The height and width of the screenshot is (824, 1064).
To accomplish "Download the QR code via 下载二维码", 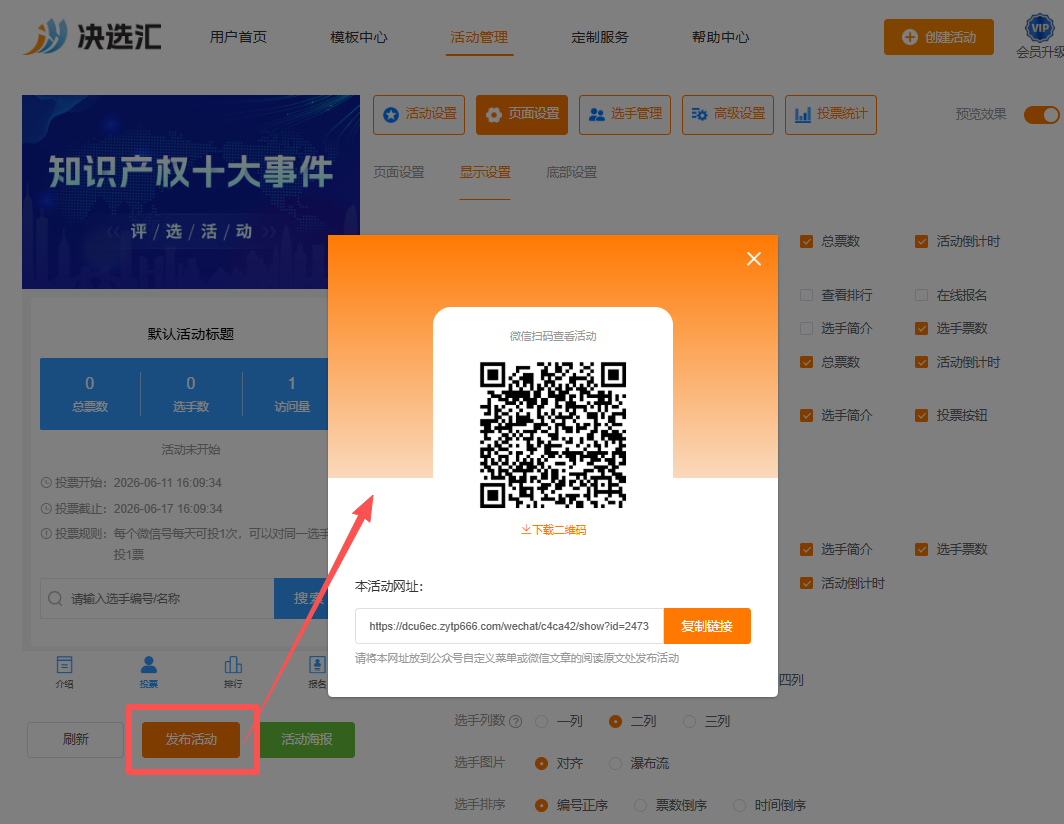I will pyautogui.click(x=553, y=529).
